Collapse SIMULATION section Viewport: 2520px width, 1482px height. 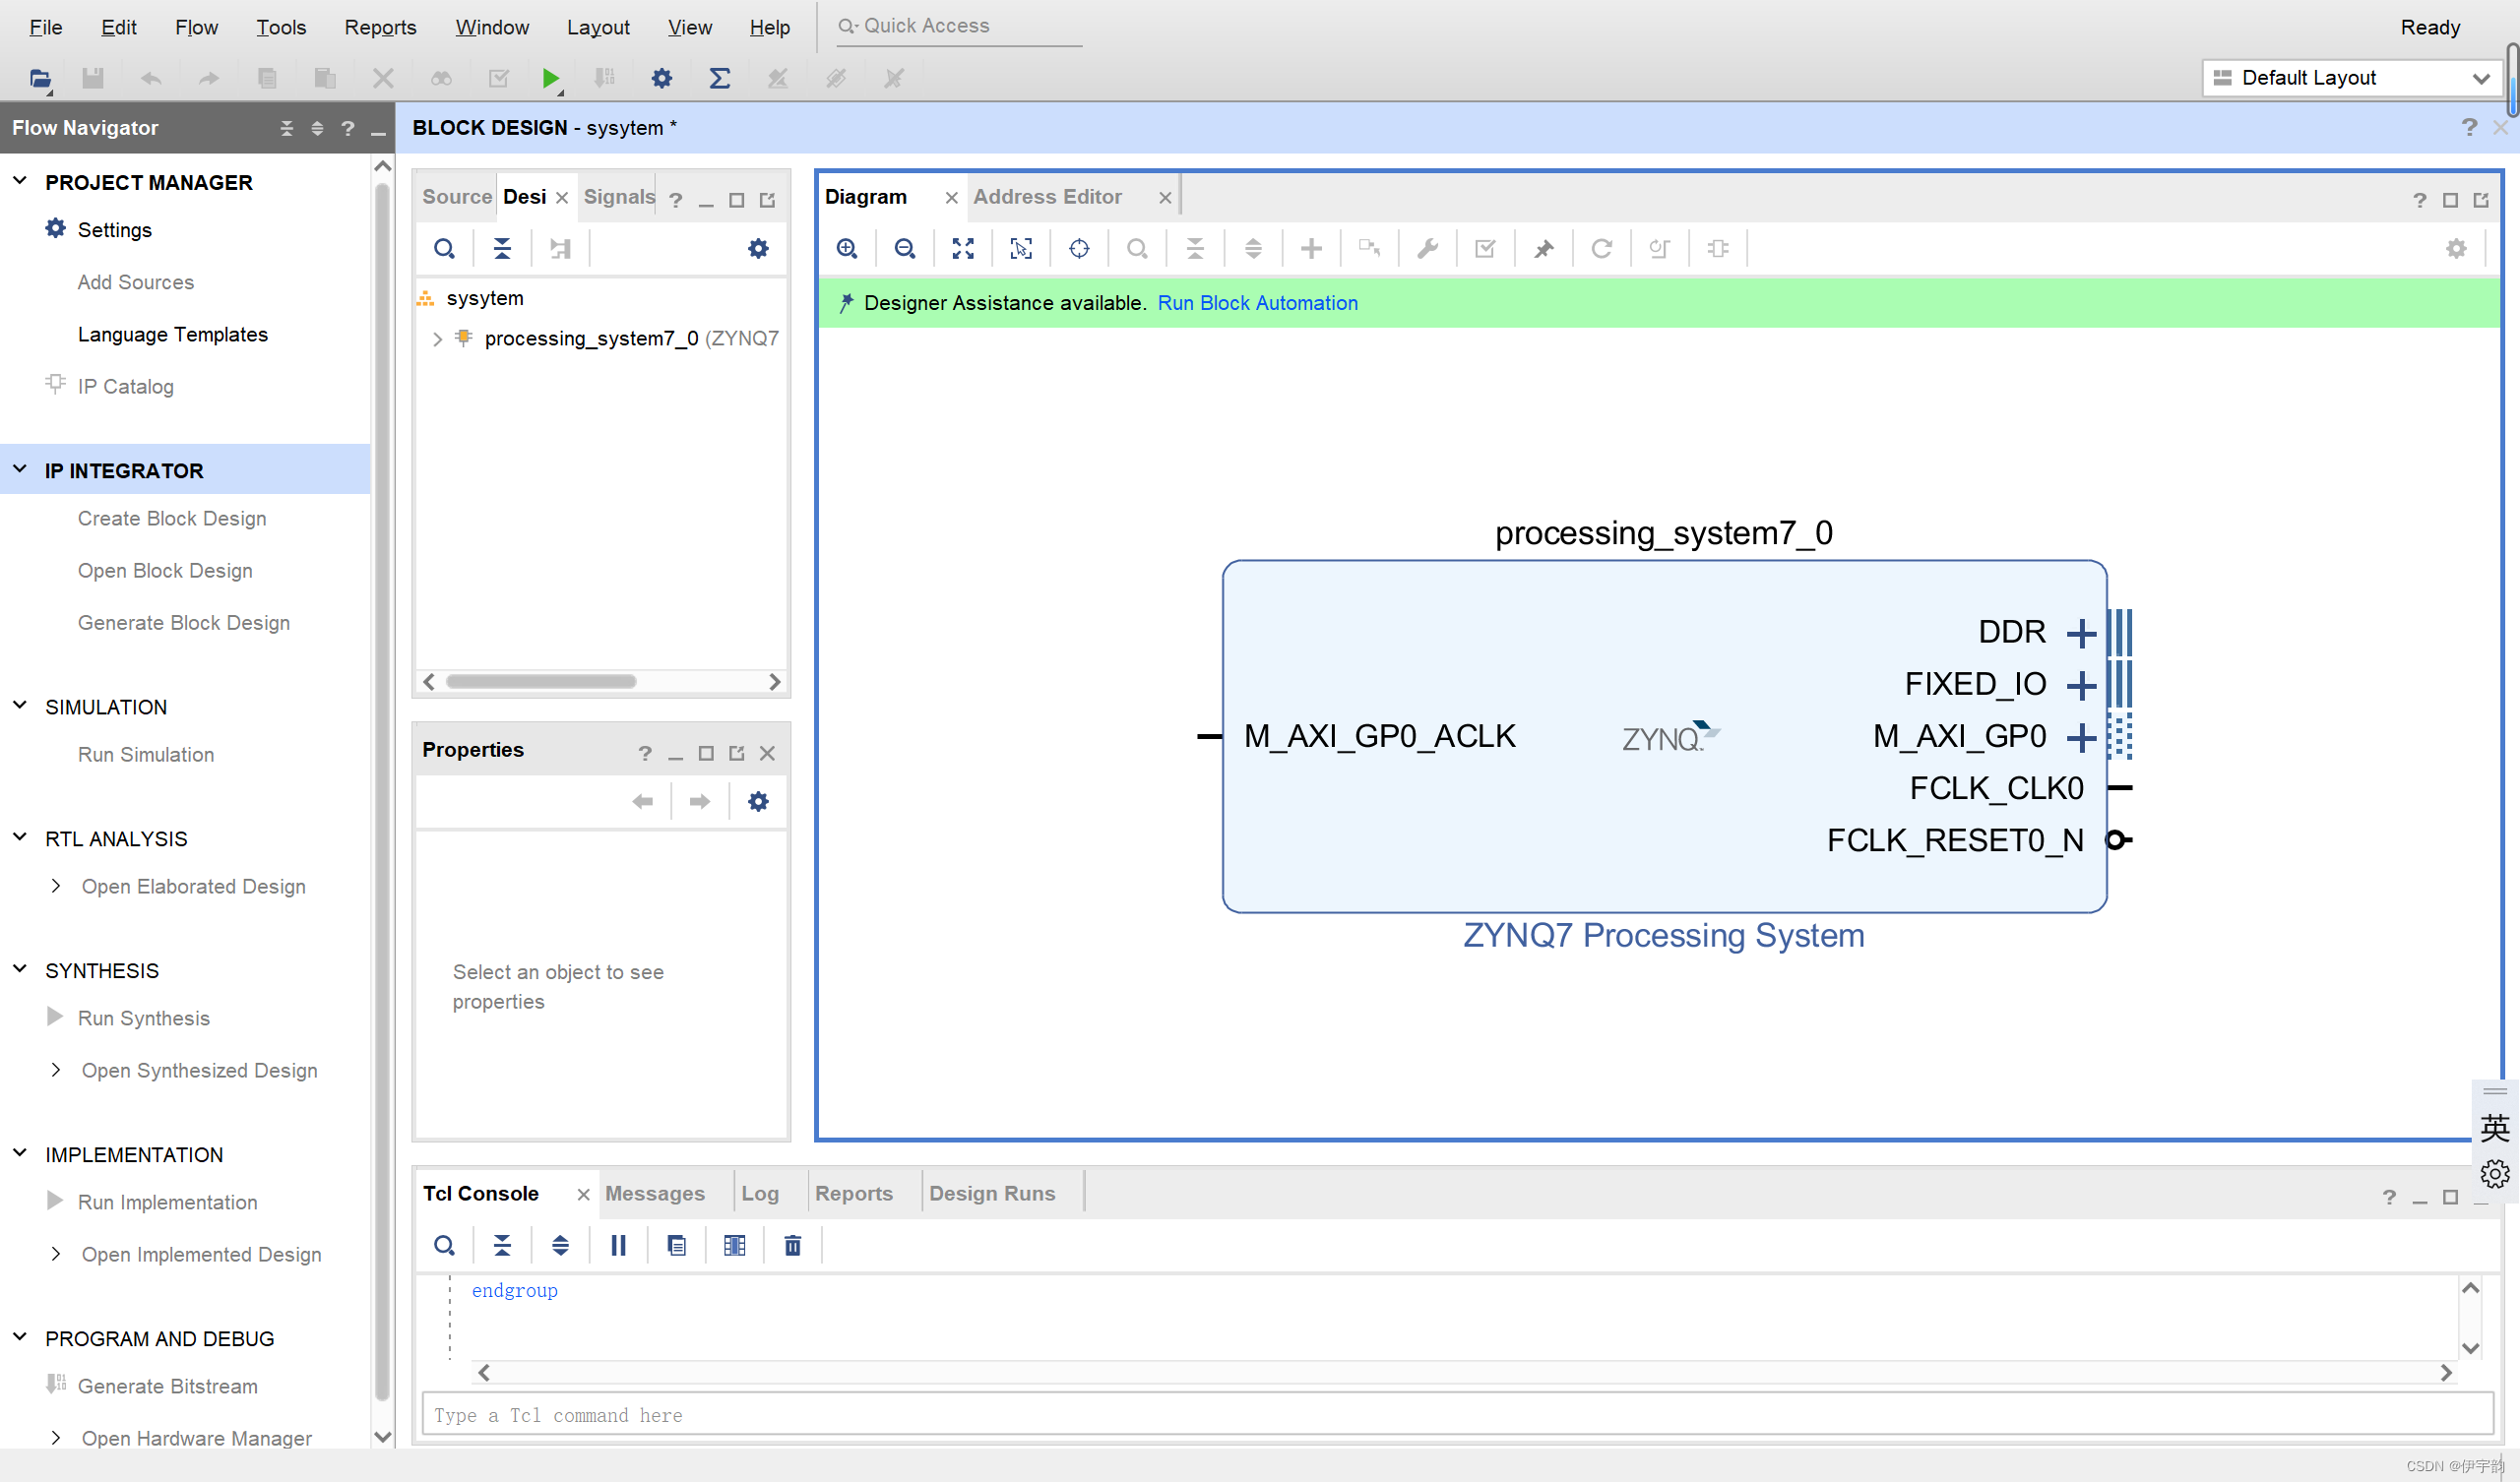(20, 705)
